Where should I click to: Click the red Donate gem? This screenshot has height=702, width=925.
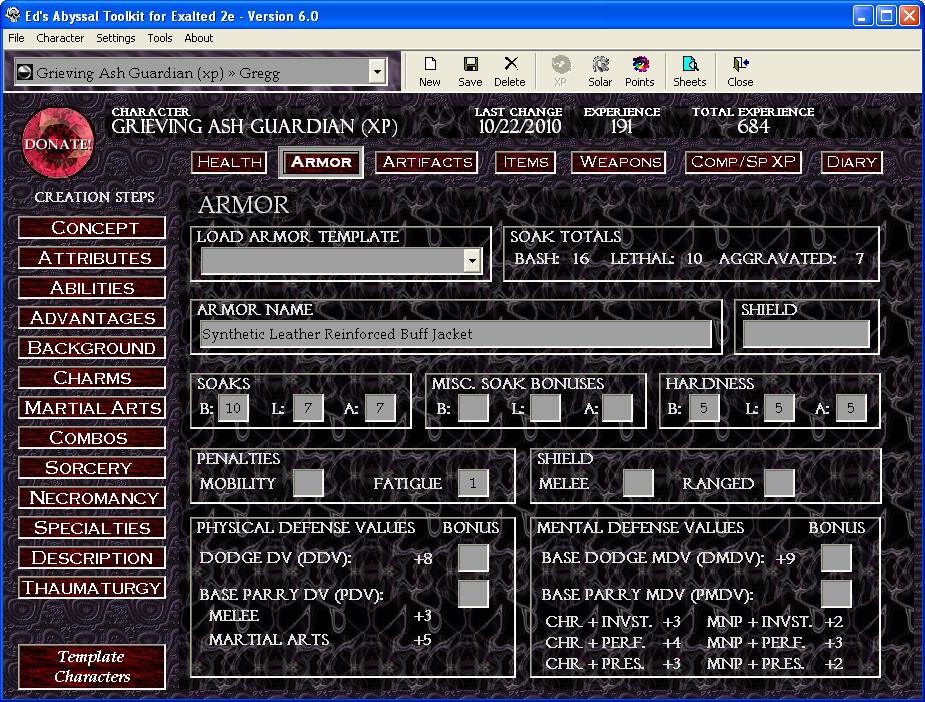57,143
